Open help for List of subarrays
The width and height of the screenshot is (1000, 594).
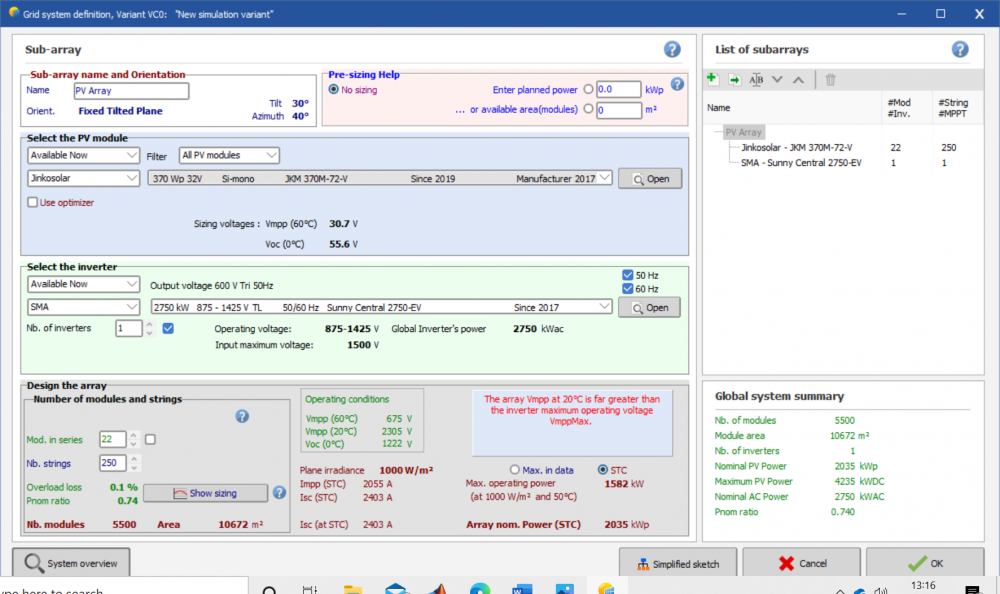(960, 49)
